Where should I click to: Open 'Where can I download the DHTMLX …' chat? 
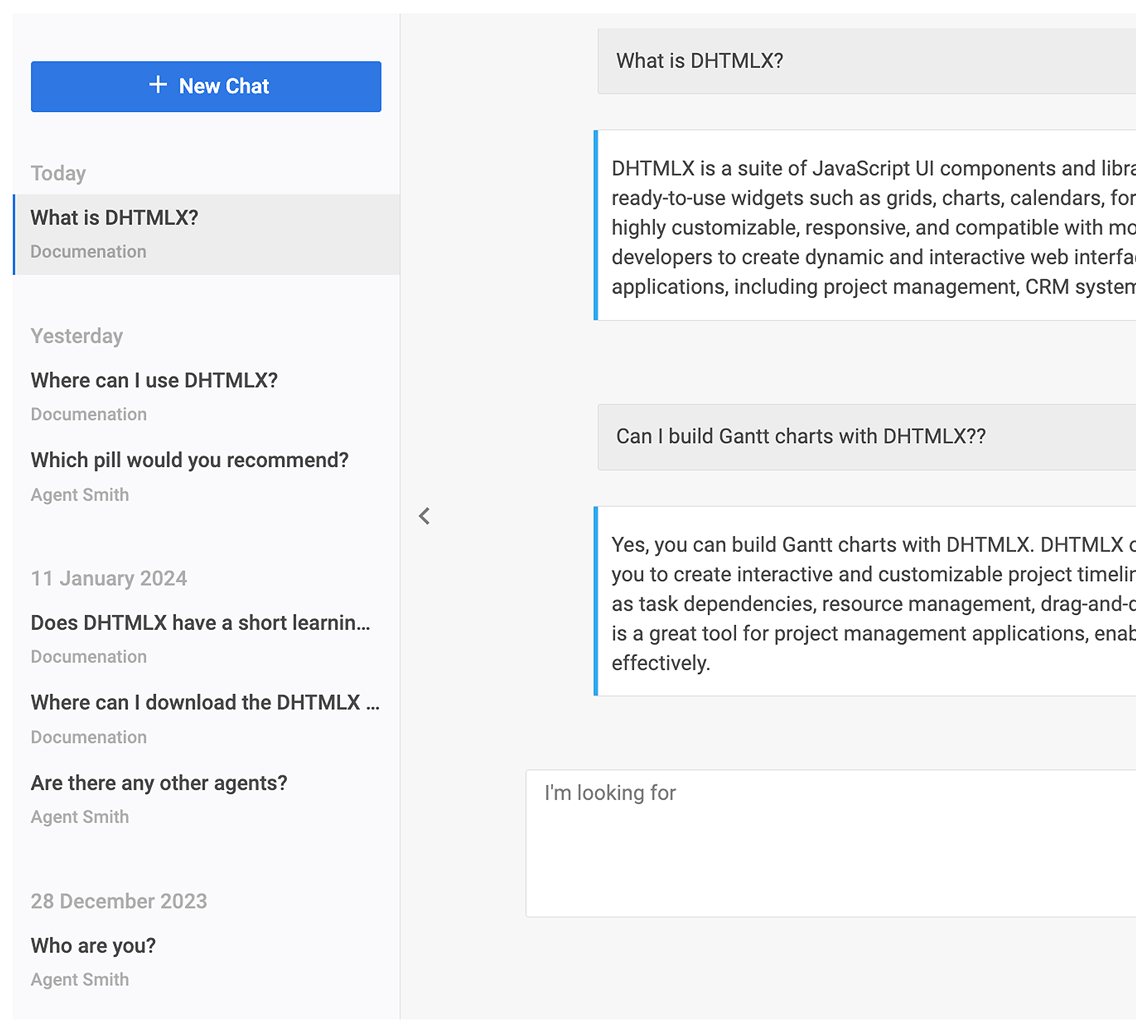[206, 719]
